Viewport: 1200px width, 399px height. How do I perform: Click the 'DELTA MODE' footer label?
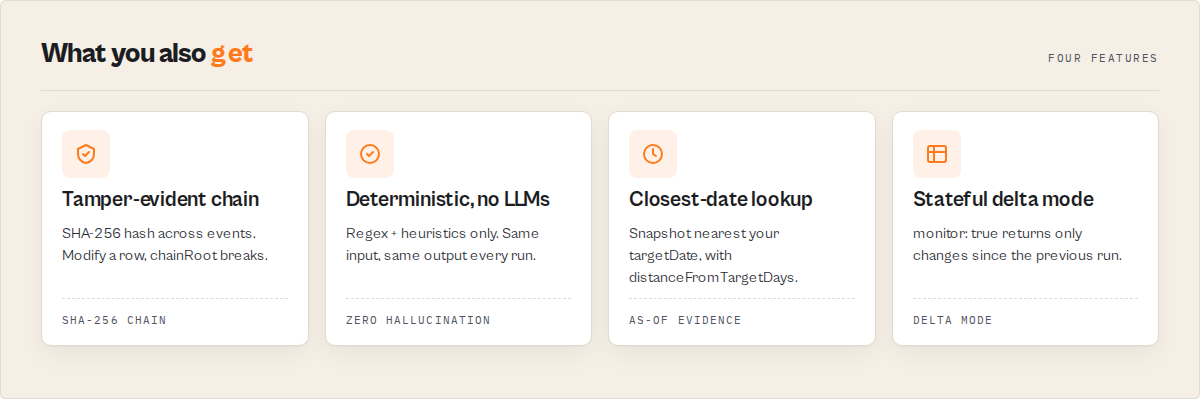[x=953, y=320]
